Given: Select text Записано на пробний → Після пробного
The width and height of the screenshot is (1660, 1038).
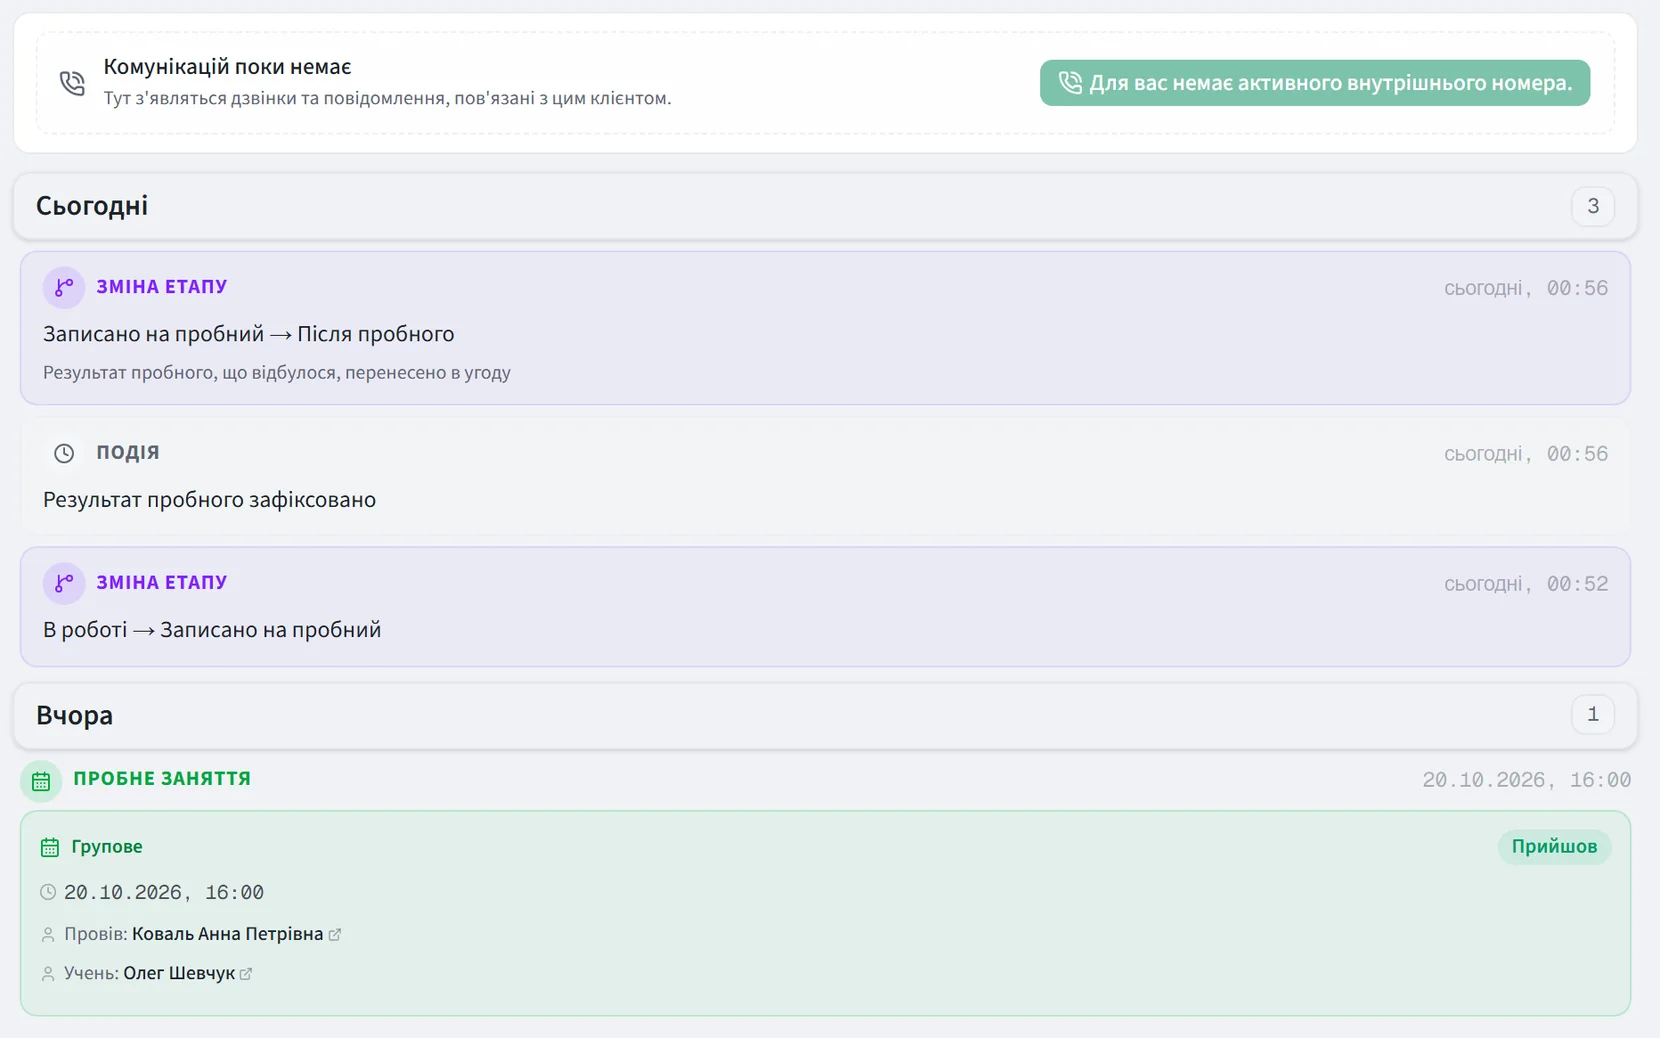Looking at the screenshot, I should coord(248,334).
